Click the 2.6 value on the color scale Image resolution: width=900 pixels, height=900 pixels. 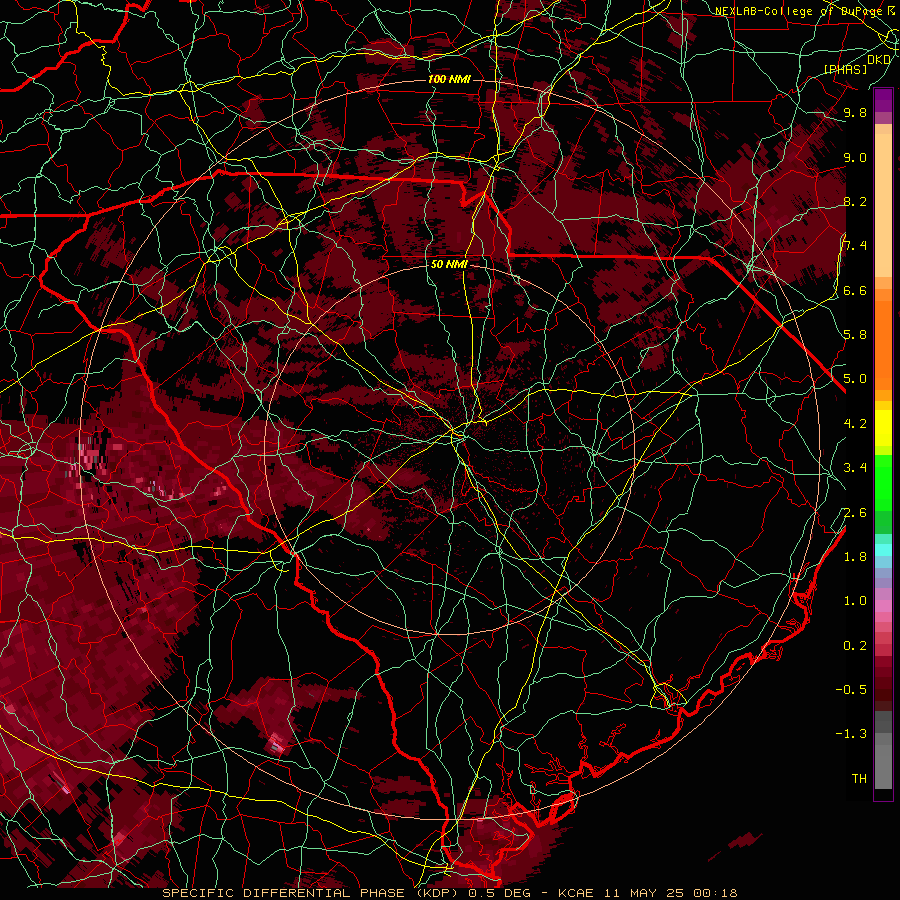click(855, 513)
